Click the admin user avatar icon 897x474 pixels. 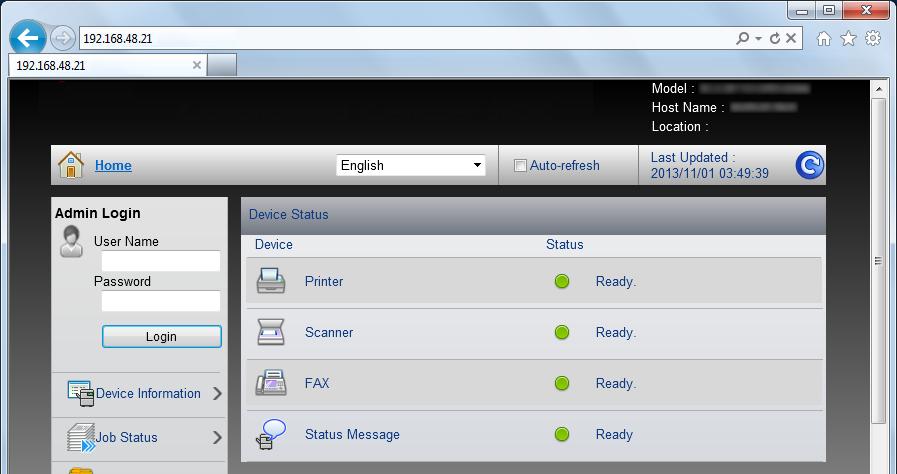tap(72, 241)
